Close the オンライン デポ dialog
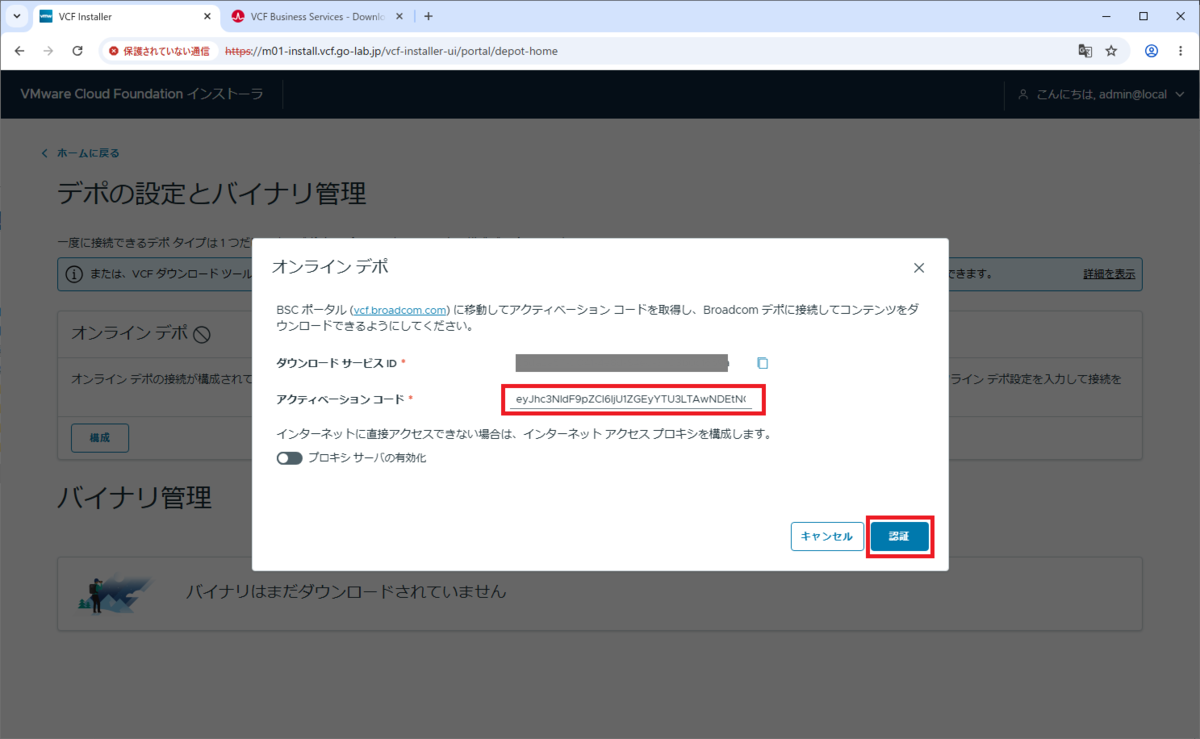Image resolution: width=1200 pixels, height=739 pixels. point(919,268)
